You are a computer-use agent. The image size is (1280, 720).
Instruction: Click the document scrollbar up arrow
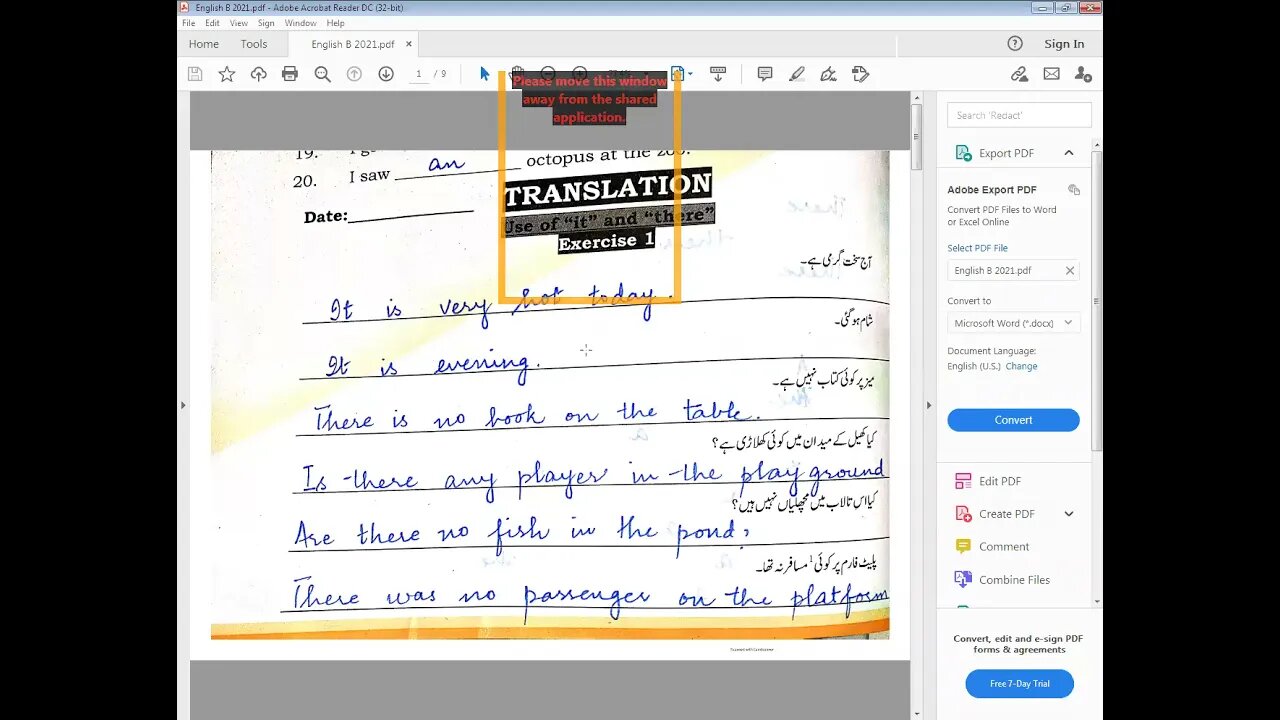pos(916,97)
